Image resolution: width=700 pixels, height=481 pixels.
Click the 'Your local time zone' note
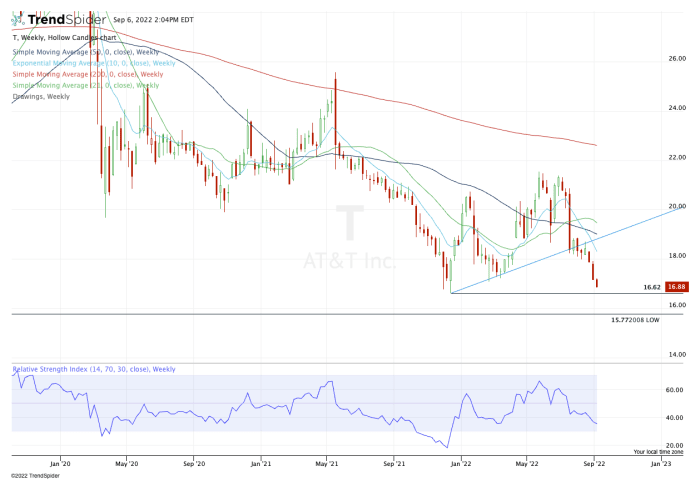click(x=658, y=452)
